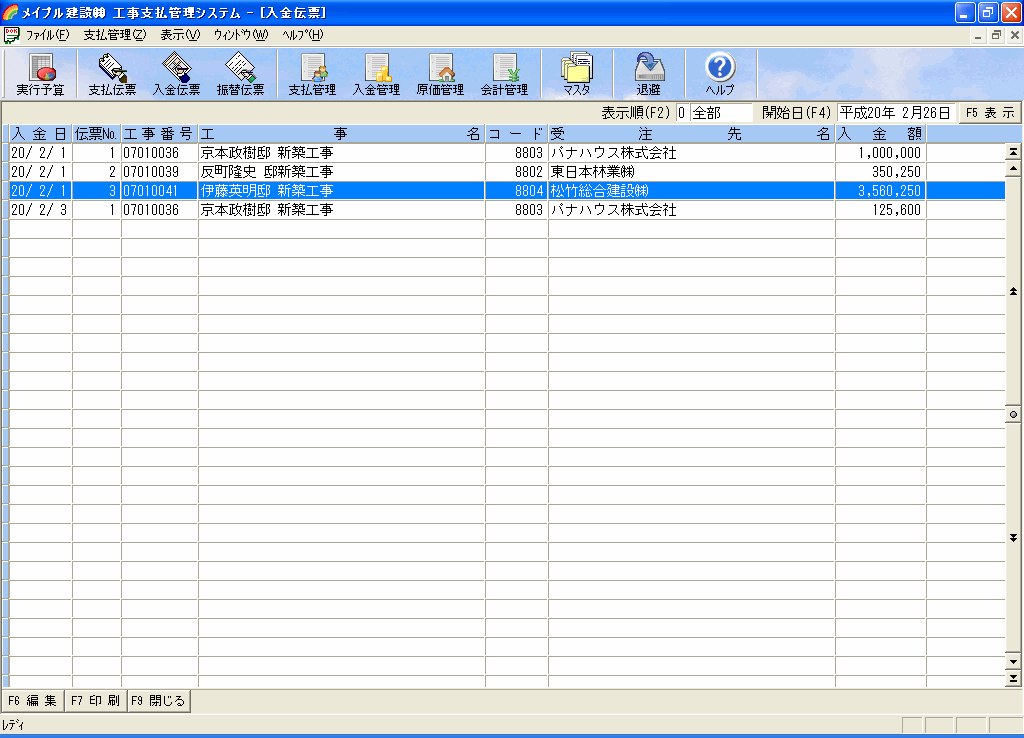Image resolution: width=1024 pixels, height=738 pixels.
Task: Open the ファイル menu
Action: (47, 34)
